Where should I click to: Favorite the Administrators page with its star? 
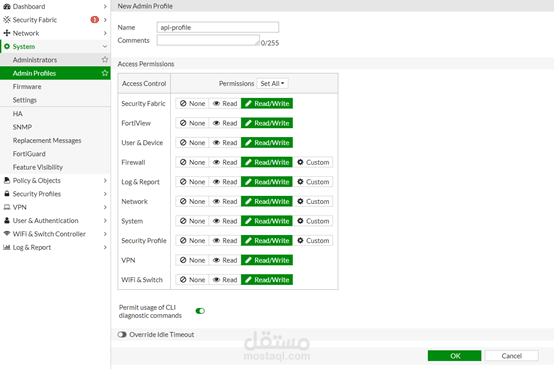coord(105,59)
